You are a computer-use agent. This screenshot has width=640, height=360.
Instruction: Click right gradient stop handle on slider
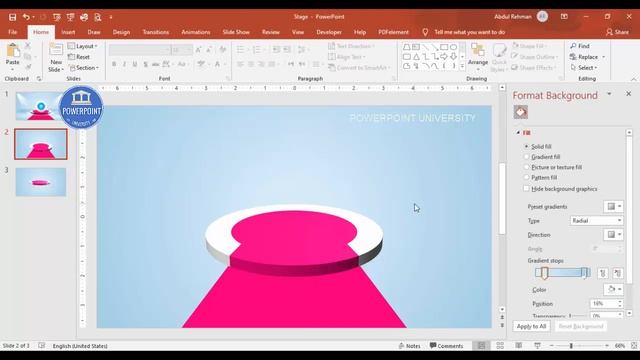585,273
